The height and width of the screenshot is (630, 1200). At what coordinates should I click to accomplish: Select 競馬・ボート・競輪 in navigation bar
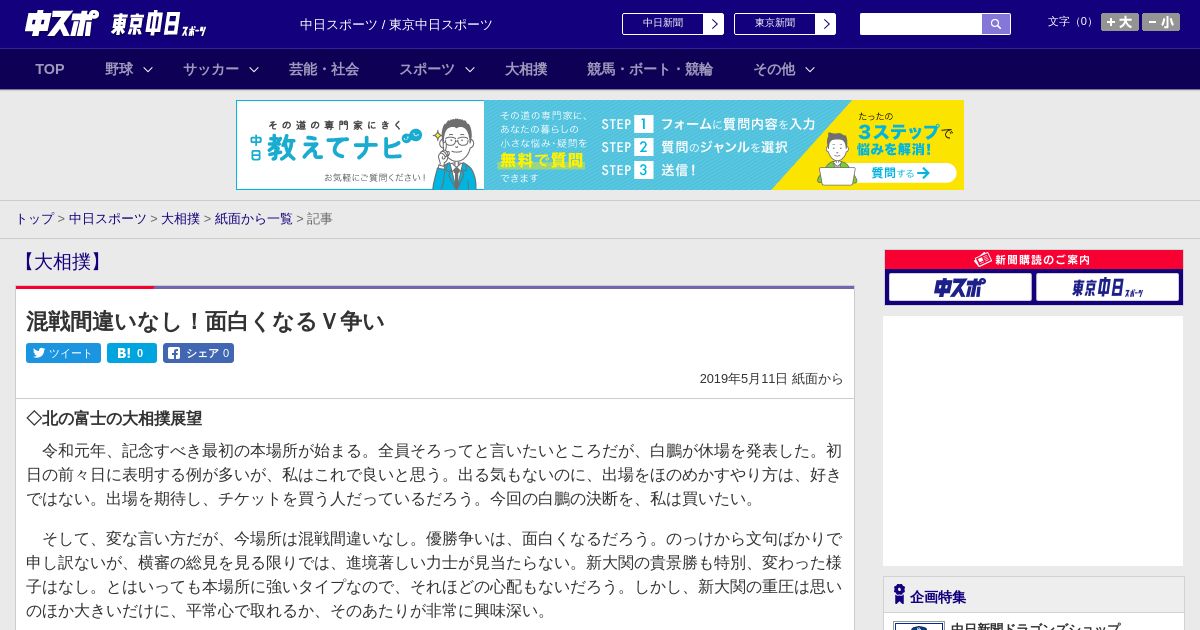click(x=650, y=69)
